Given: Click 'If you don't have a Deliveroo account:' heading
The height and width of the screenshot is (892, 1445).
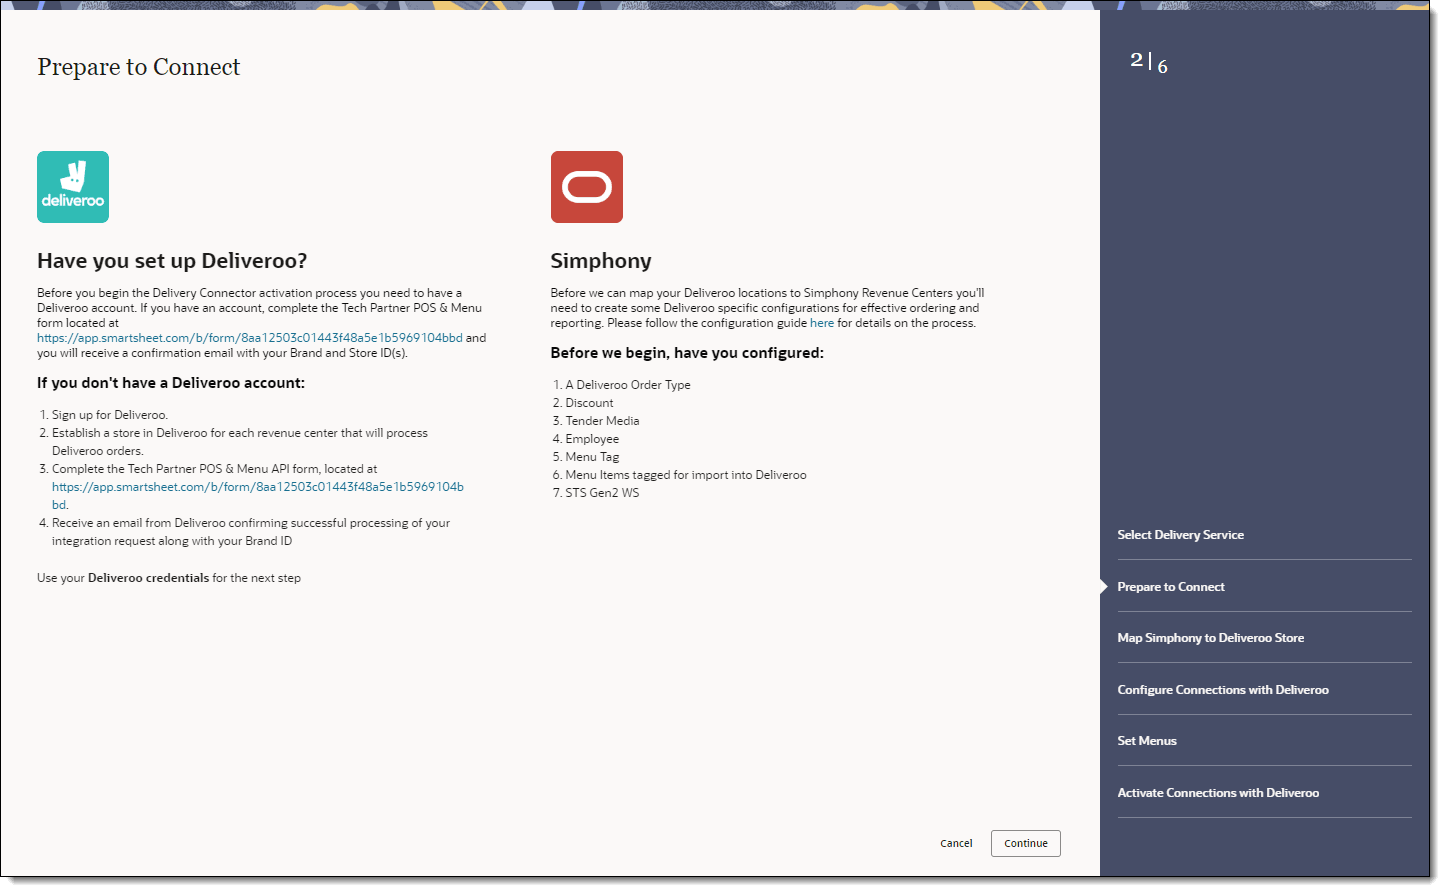Looking at the screenshot, I should 171,383.
